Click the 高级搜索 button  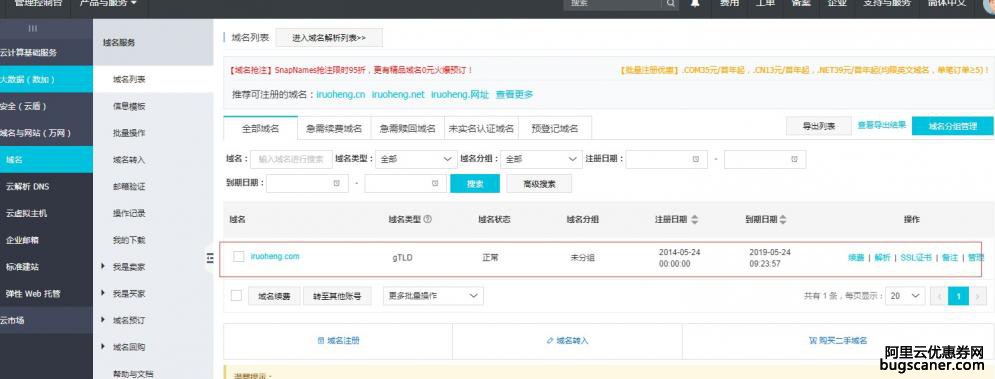[539, 184]
